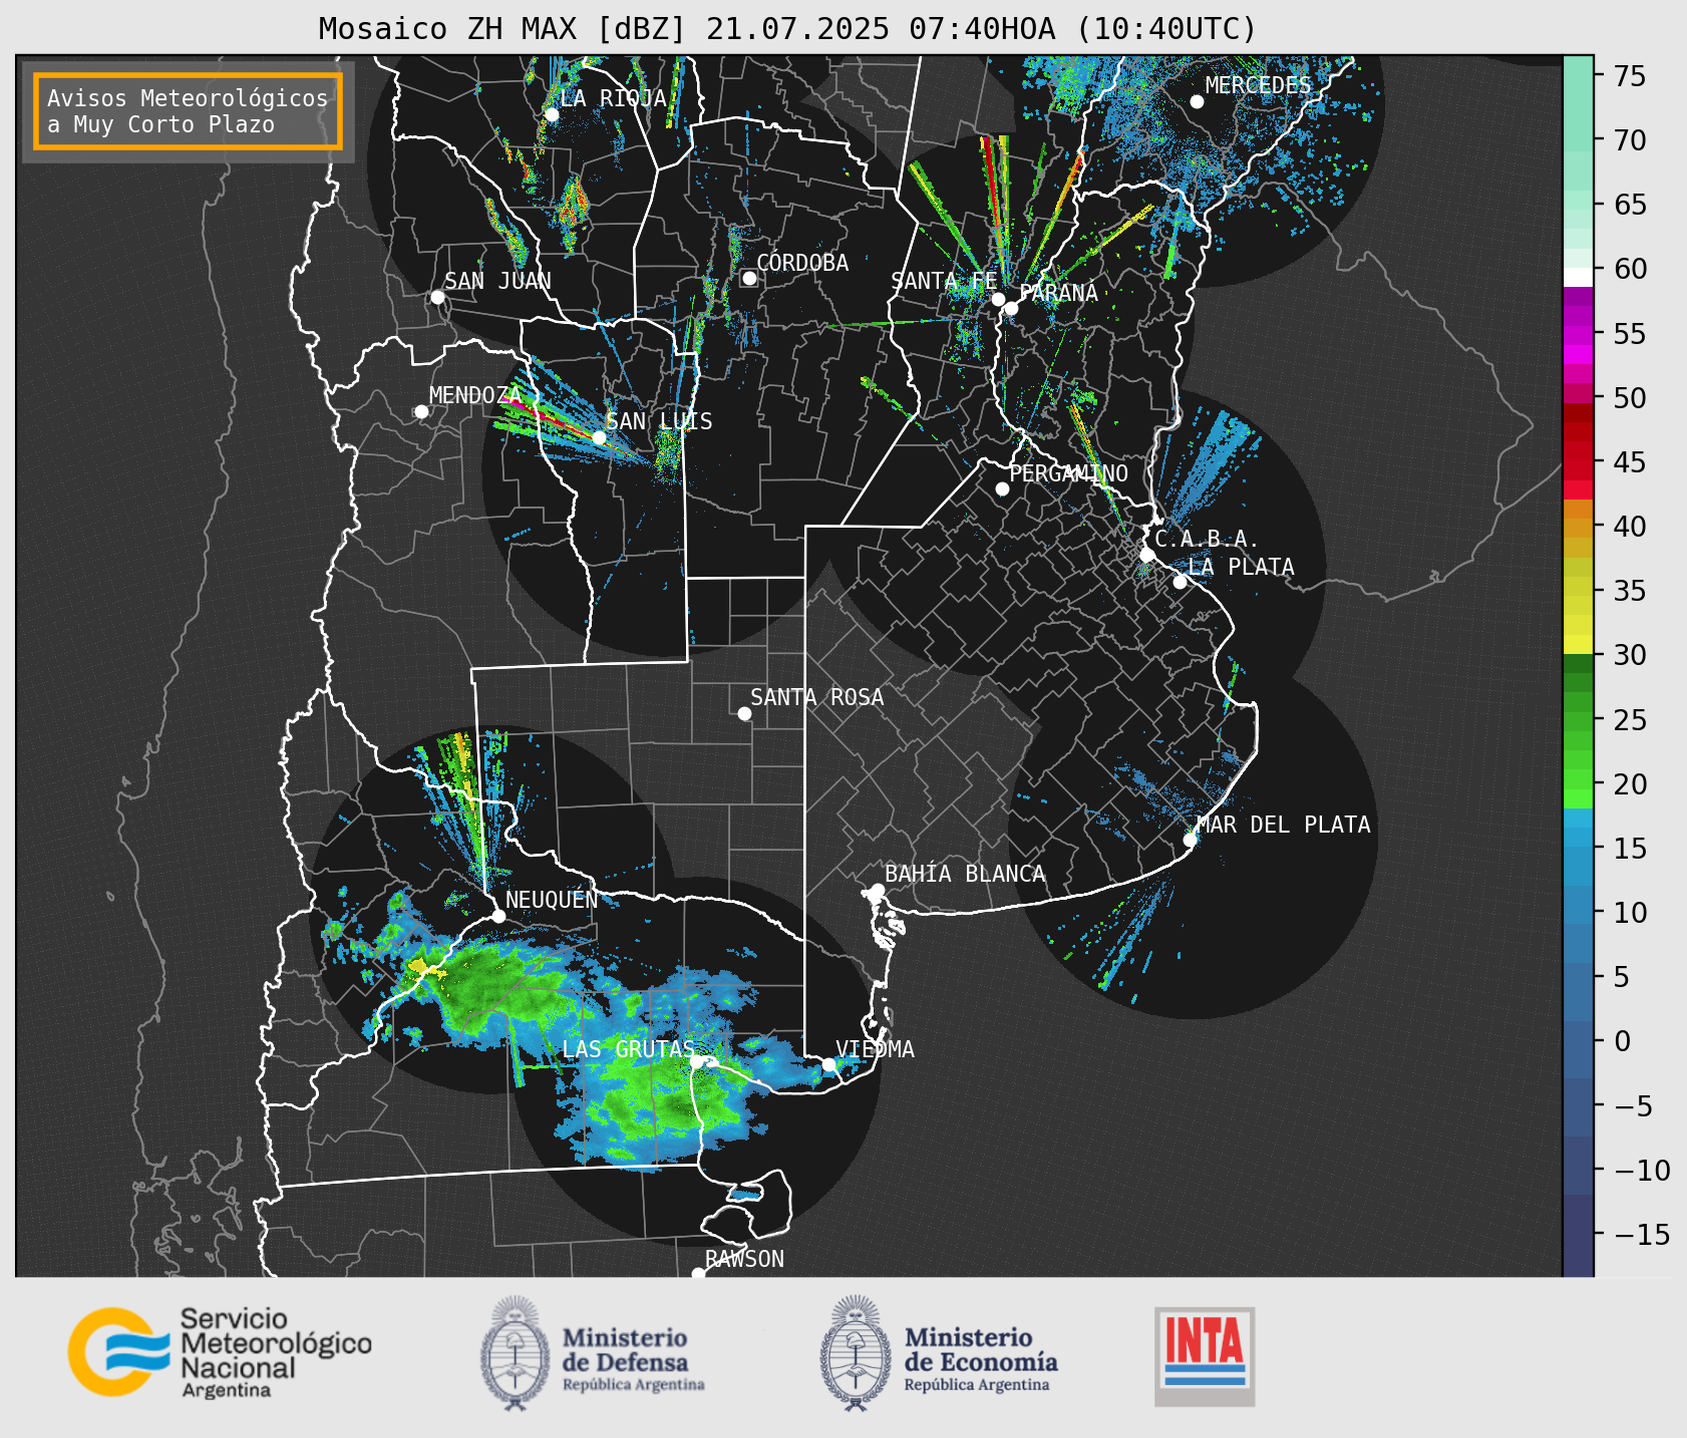Click the Ministerio de Defensa emblem
This screenshot has width=1687, height=1438.
point(515,1353)
